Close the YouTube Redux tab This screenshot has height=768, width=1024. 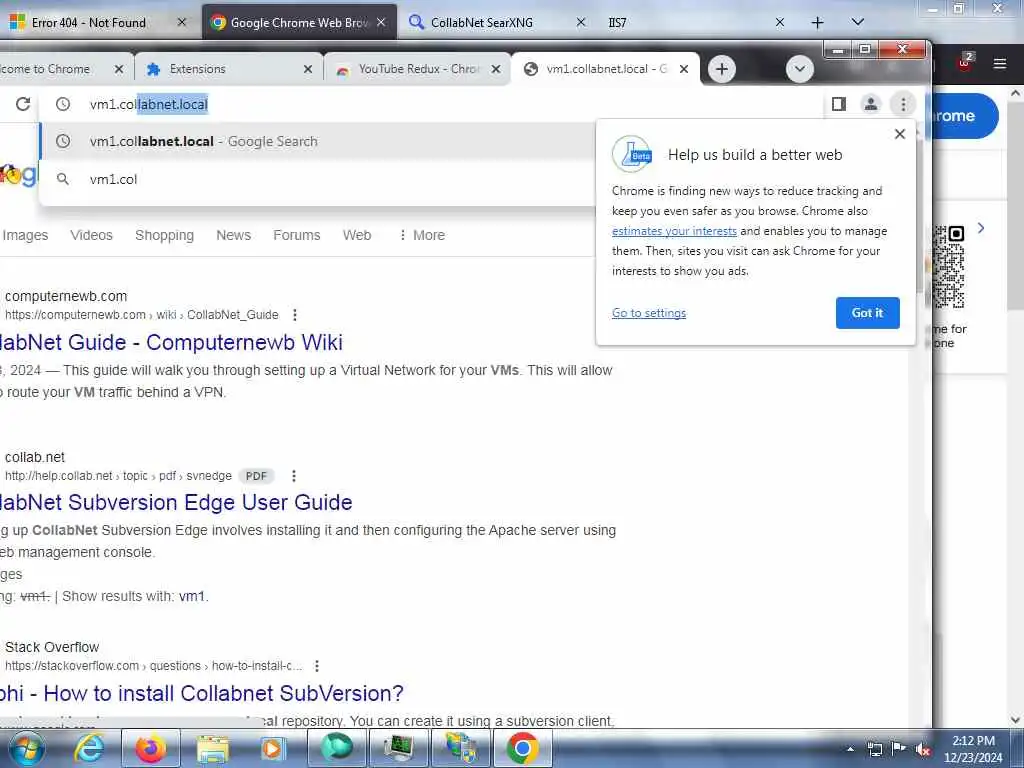tap(496, 69)
